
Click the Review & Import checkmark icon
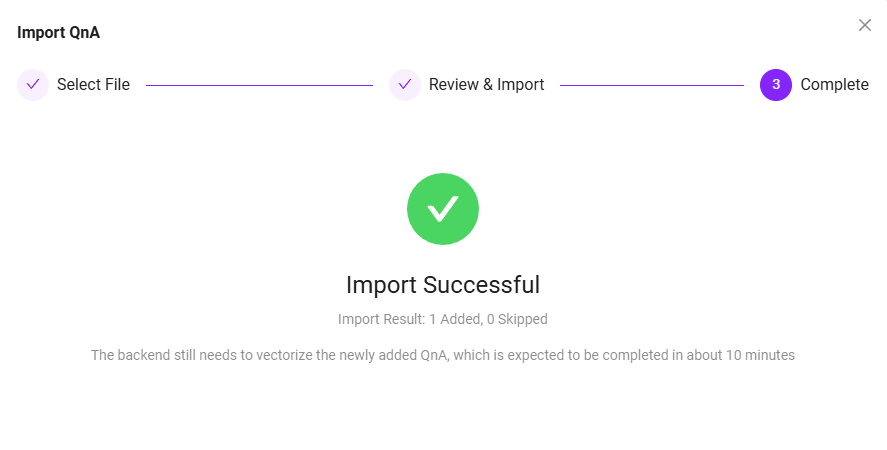(405, 85)
